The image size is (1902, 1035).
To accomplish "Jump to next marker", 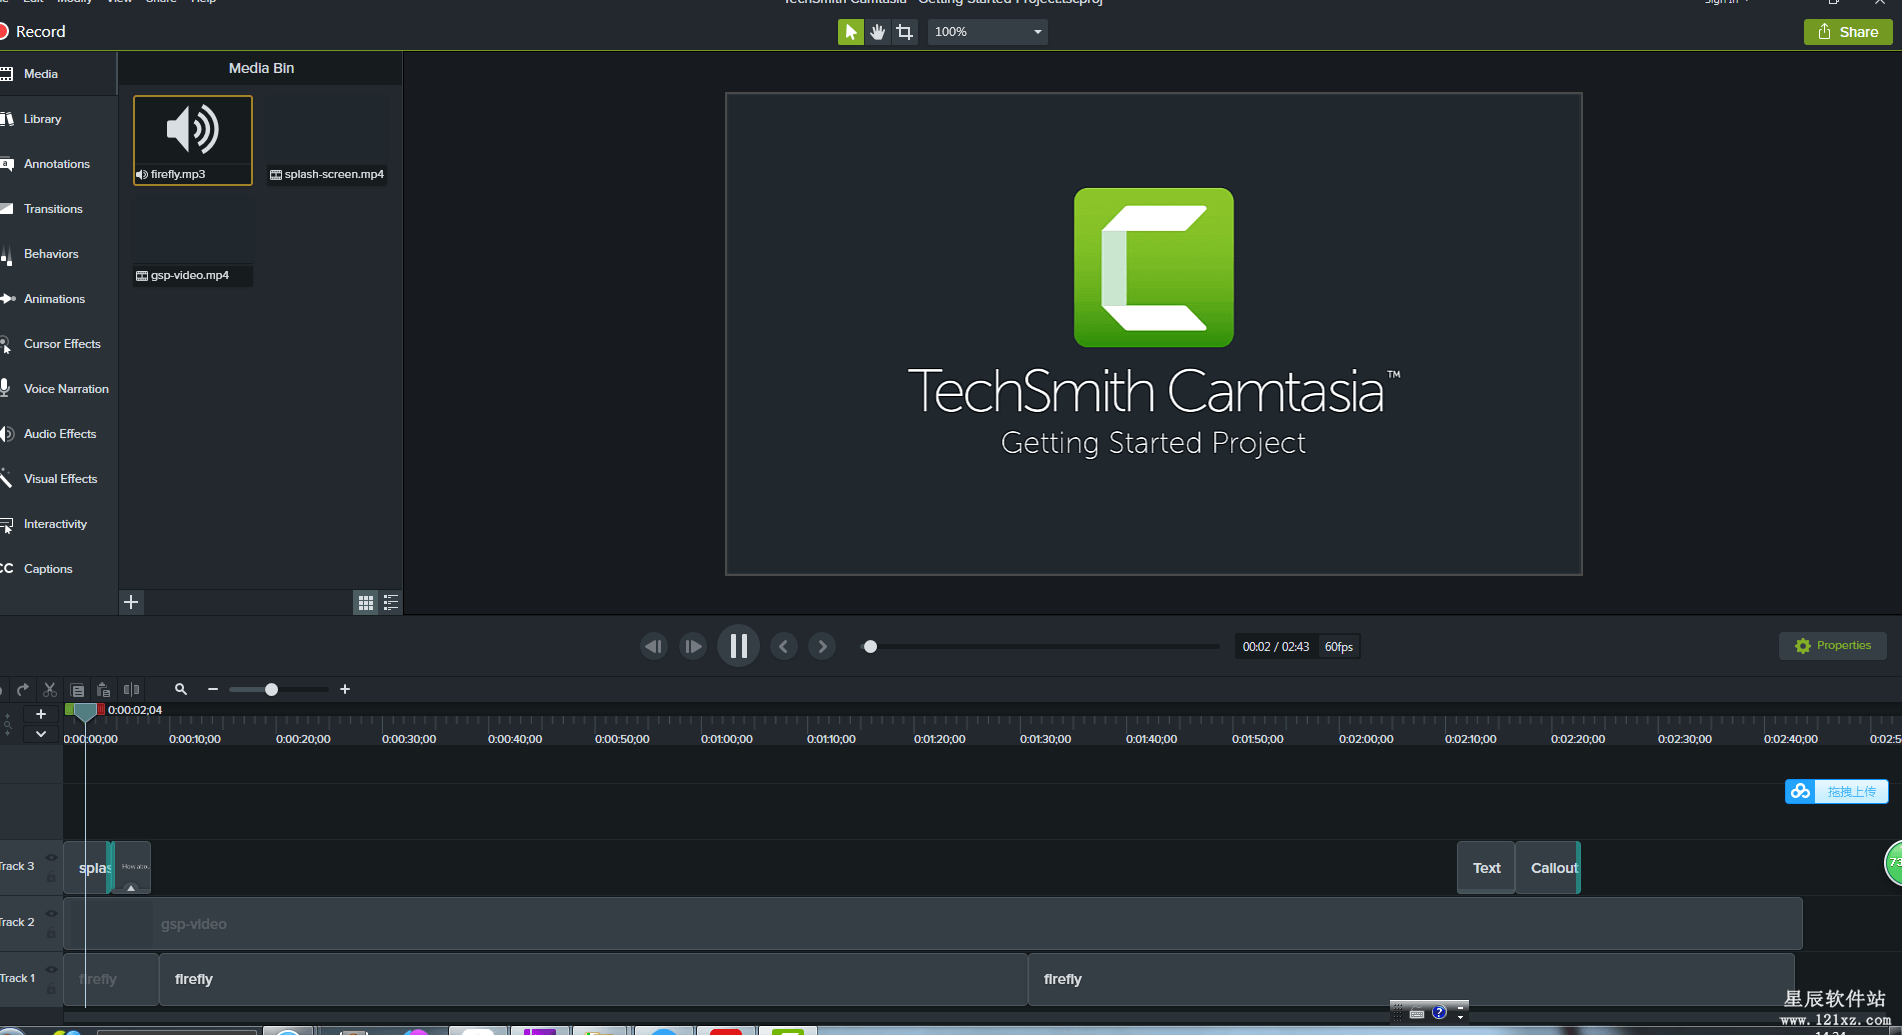I will click(822, 646).
